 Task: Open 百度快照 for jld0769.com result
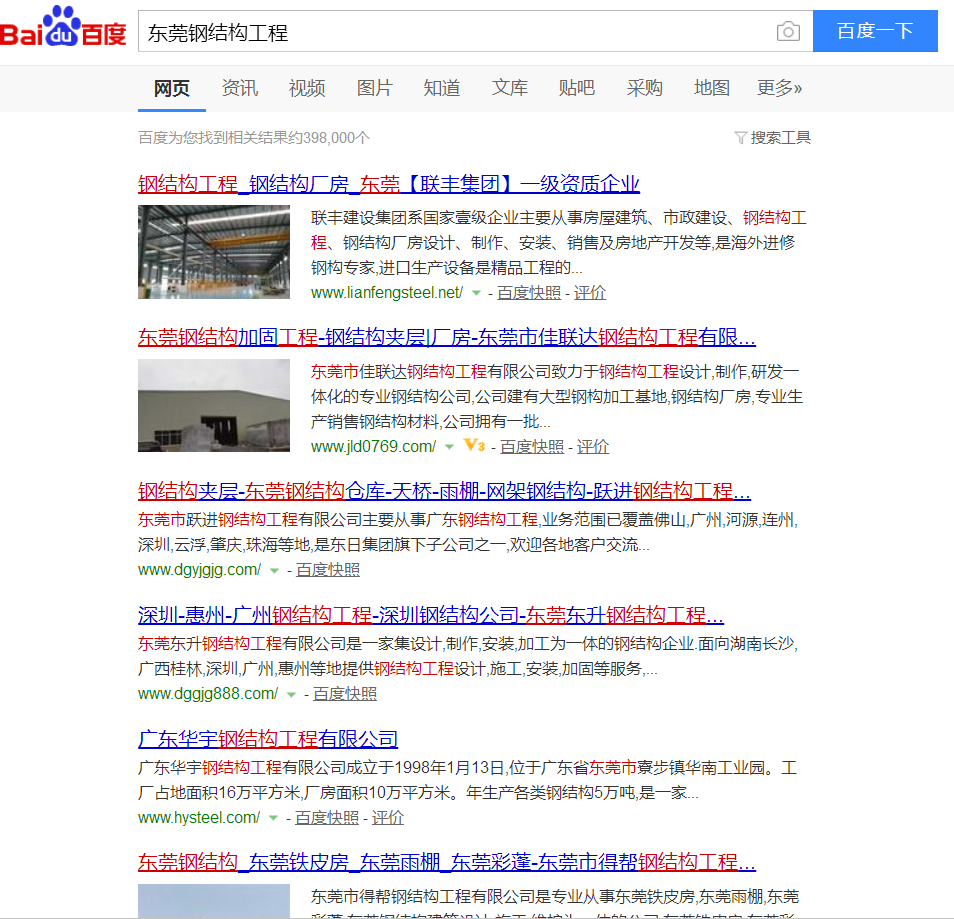[x=532, y=447]
